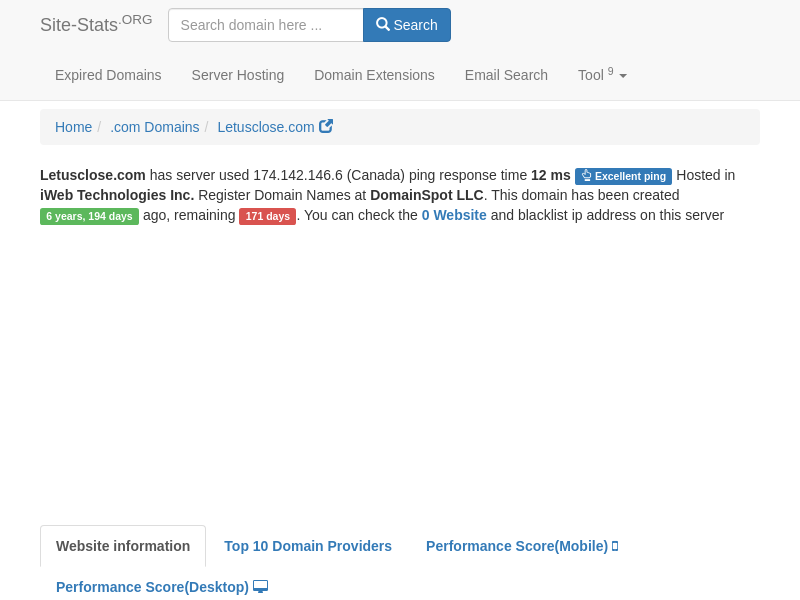The image size is (800, 600).
Task: Click the red 171 days badge
Action: (267, 216)
